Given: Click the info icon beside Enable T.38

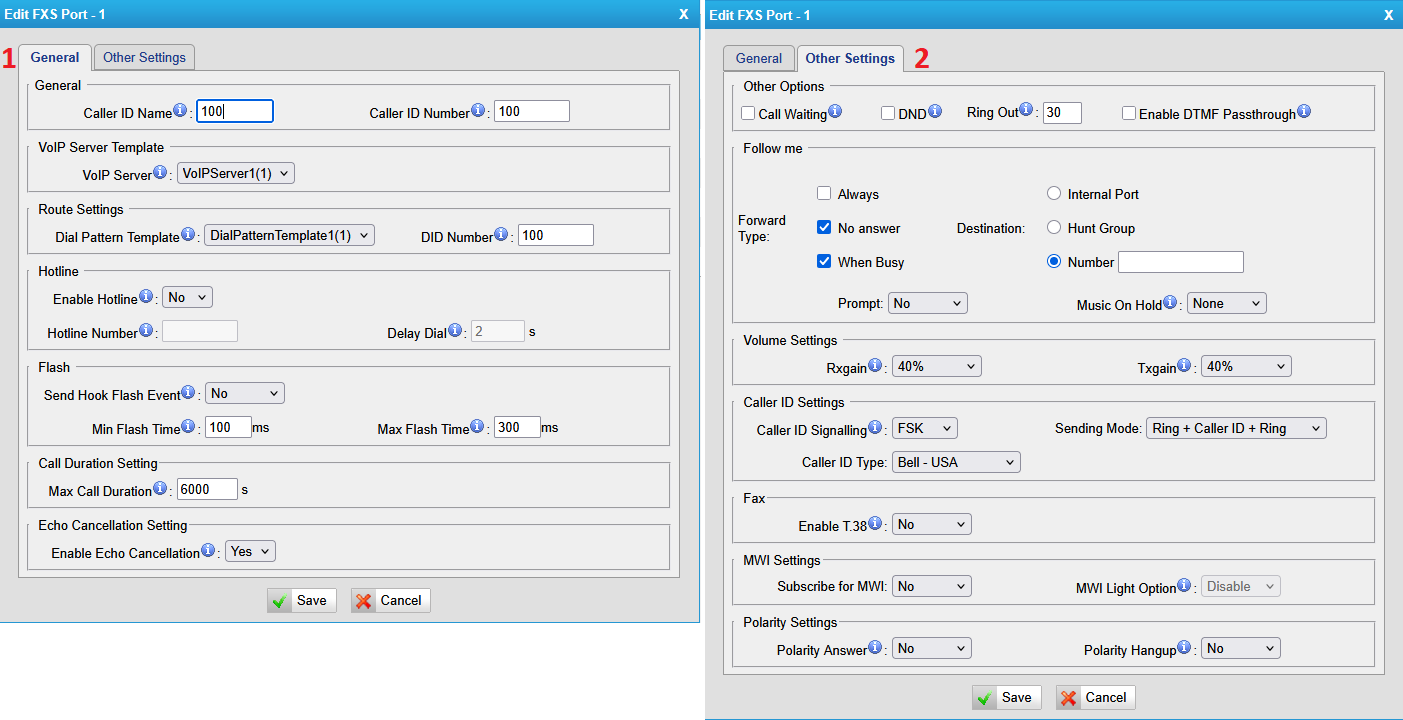Looking at the screenshot, I should [876, 524].
